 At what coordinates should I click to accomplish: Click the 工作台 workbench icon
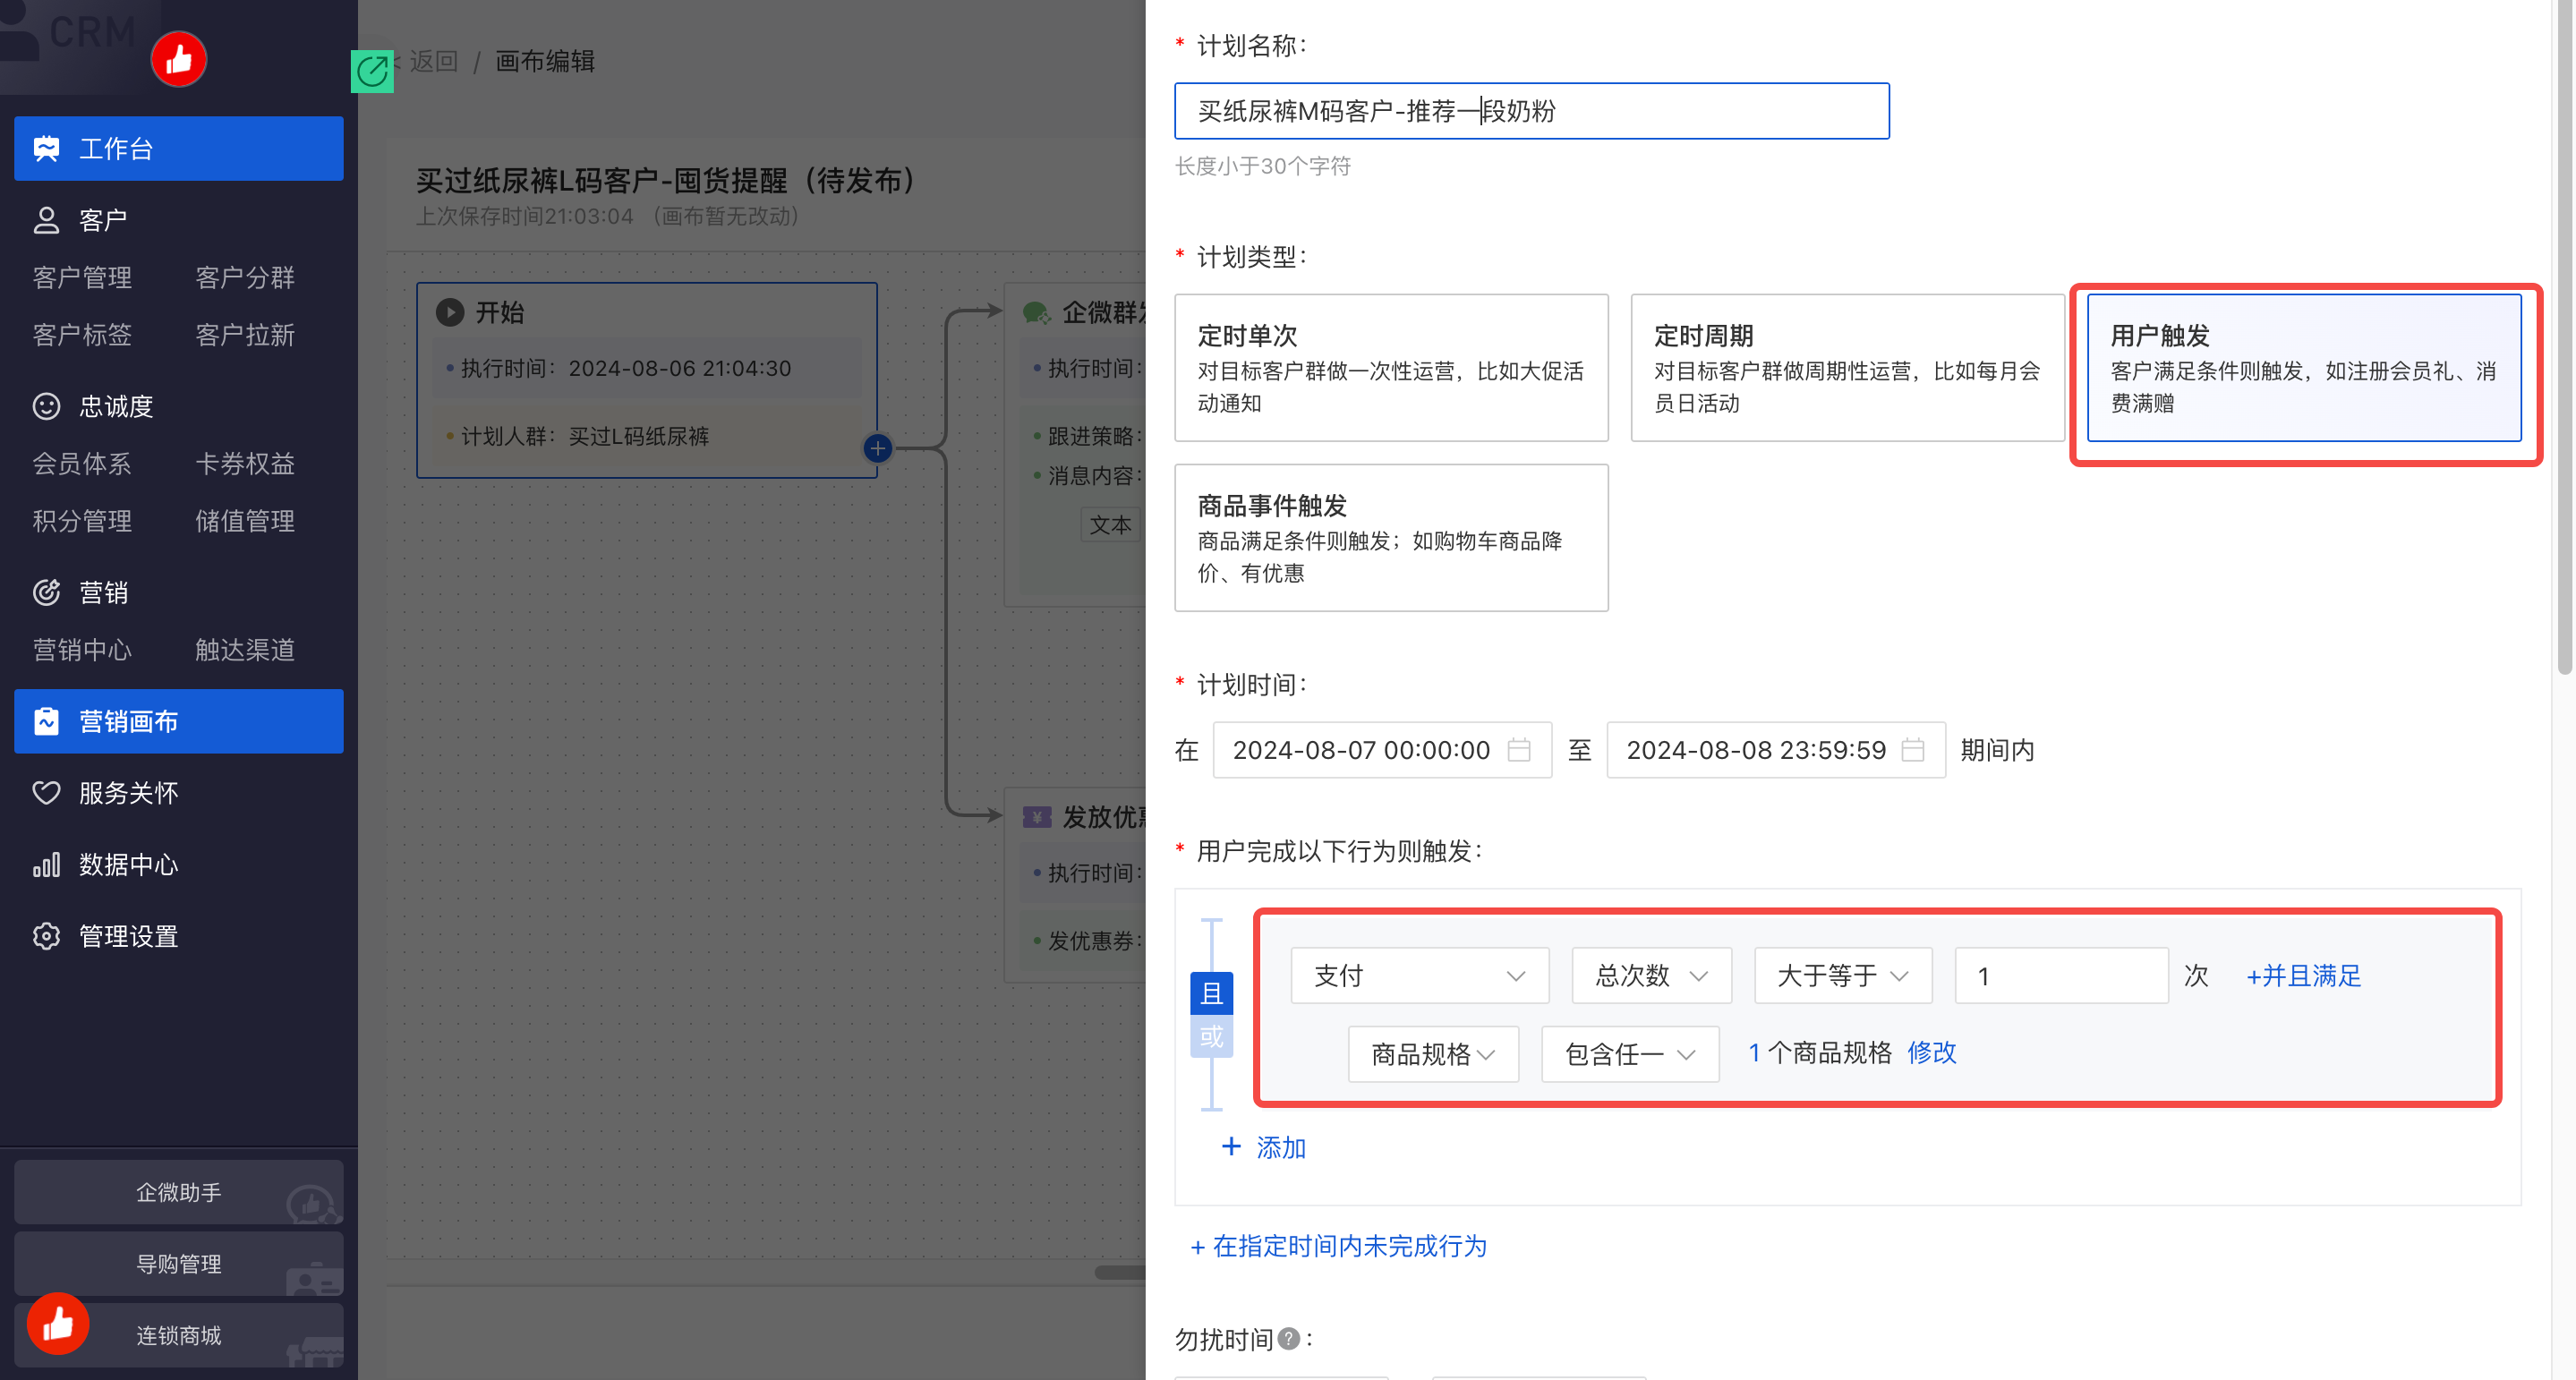(46, 149)
